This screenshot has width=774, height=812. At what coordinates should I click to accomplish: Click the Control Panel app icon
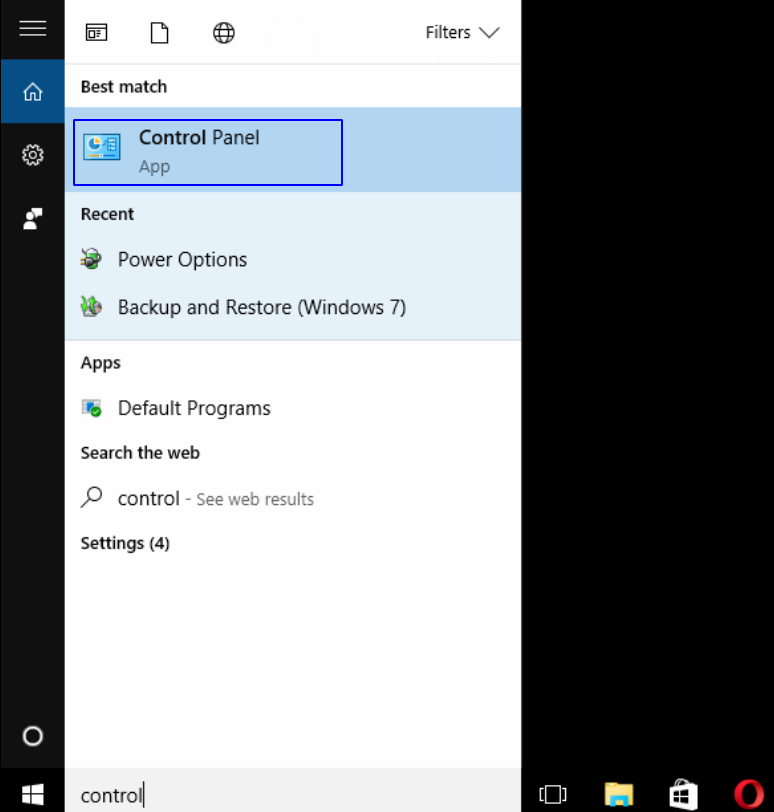[x=102, y=147]
